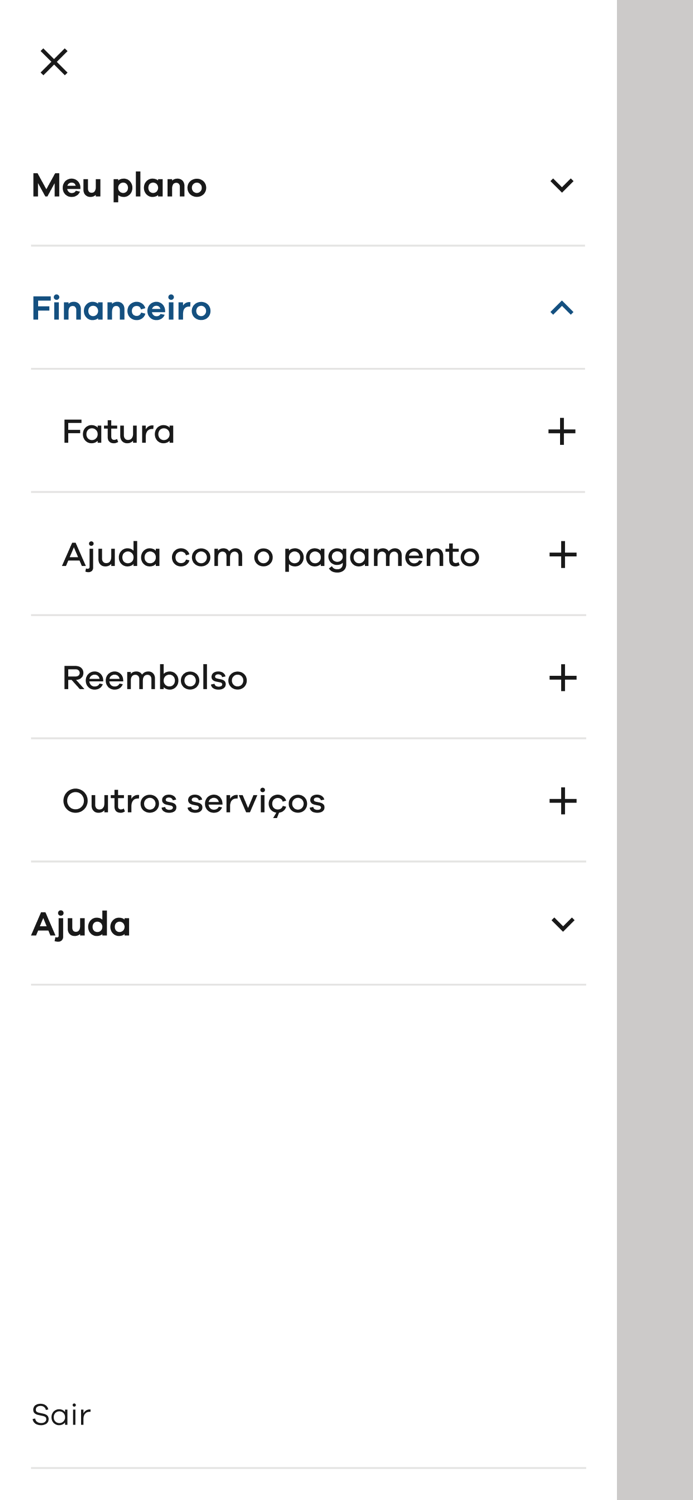Click the plus icon next to Reembolso
Image resolution: width=693 pixels, height=1500 pixels.
(563, 677)
